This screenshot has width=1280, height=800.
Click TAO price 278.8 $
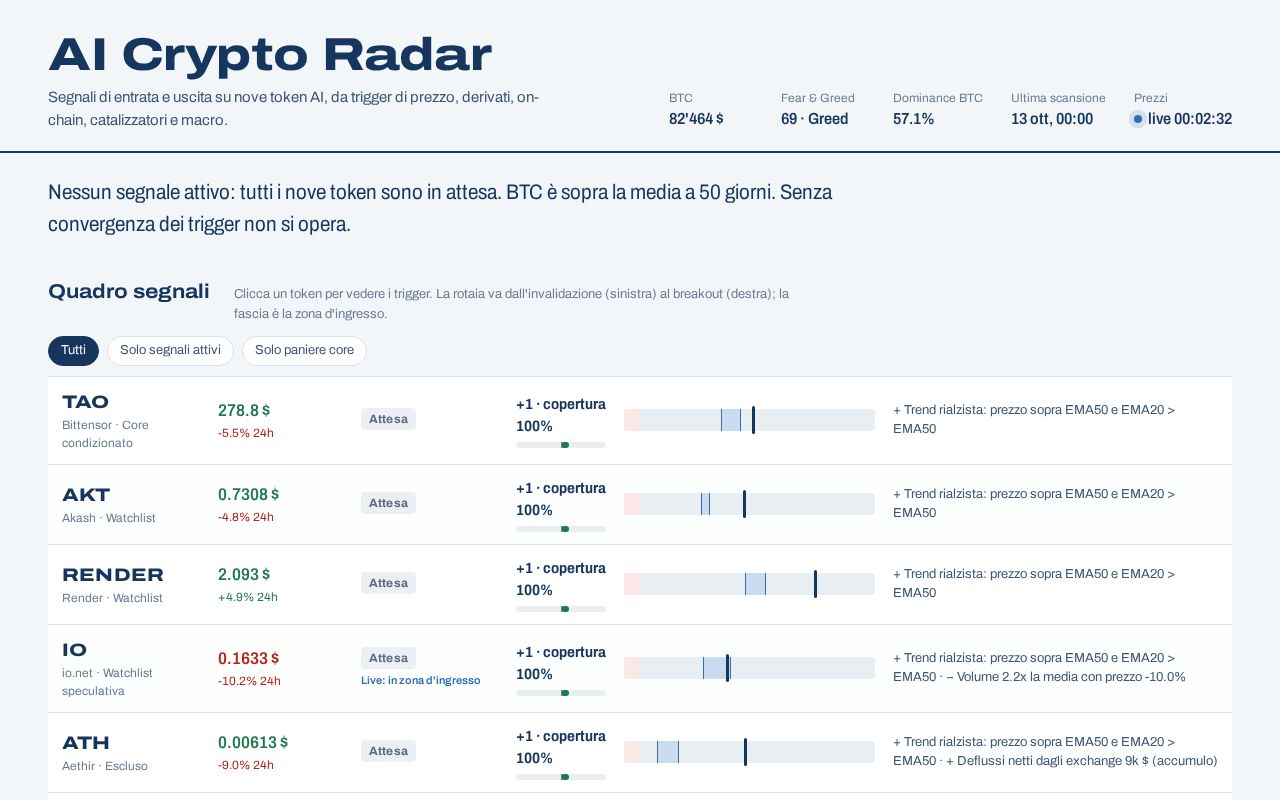click(x=244, y=411)
